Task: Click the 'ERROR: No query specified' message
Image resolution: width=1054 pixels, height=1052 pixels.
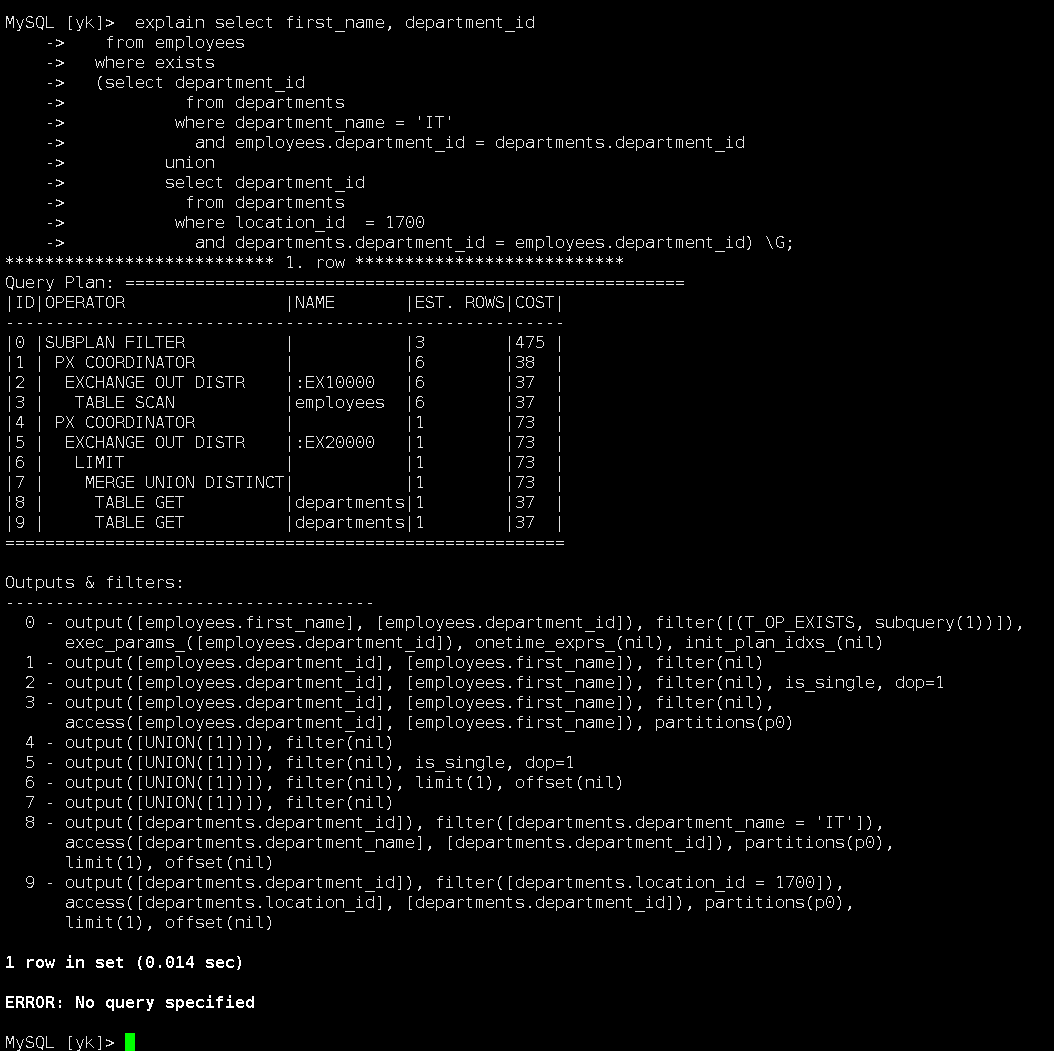Action: point(130,1002)
